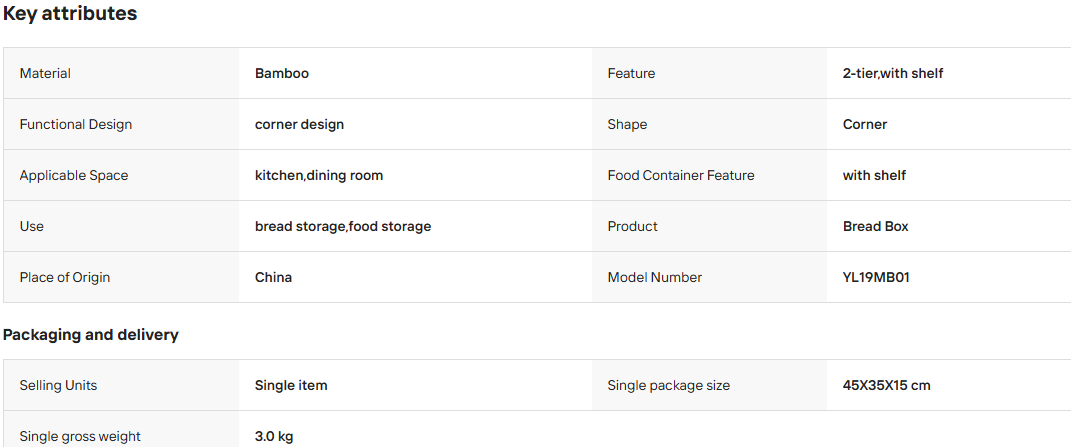Screen dimensions: 1071x447
Task: Click the model number YL19MB01
Action: (x=876, y=277)
